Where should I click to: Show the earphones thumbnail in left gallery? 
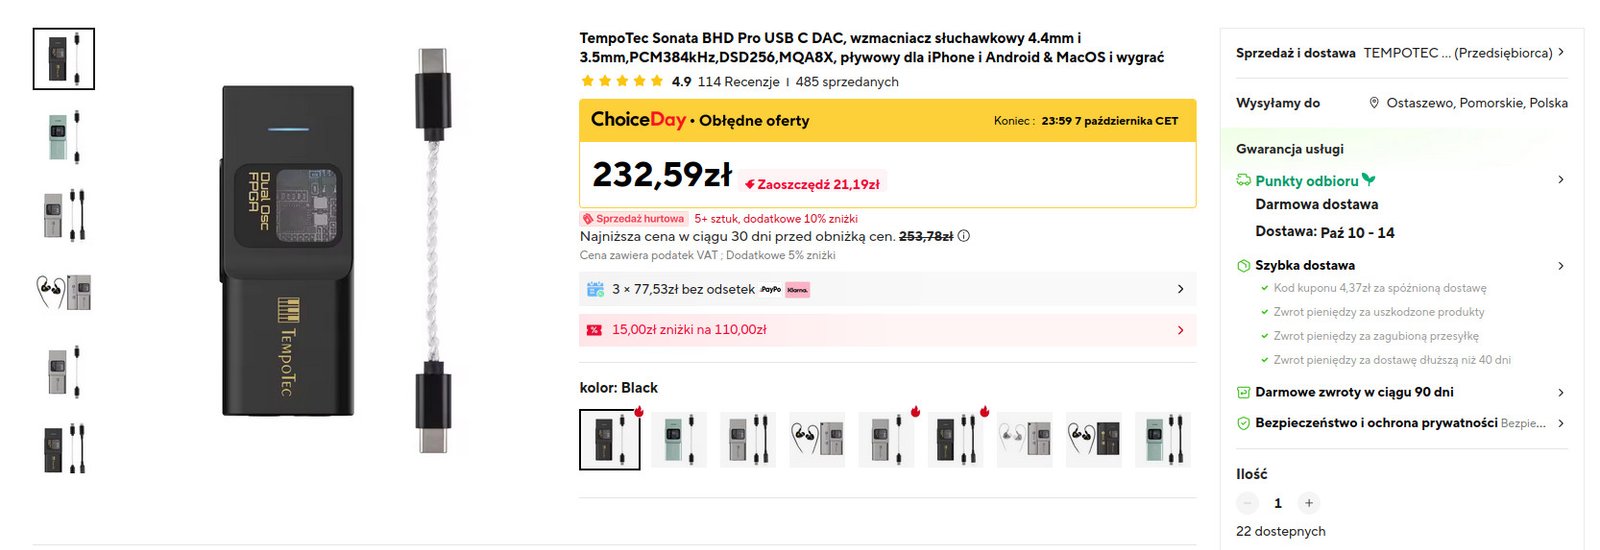(x=64, y=292)
